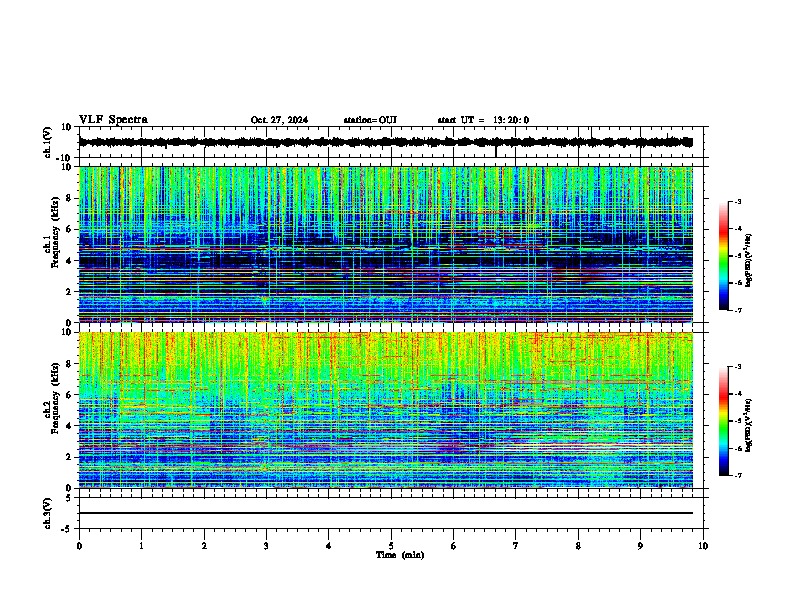Click the time axis tick label "2"

pyautogui.click(x=204, y=546)
